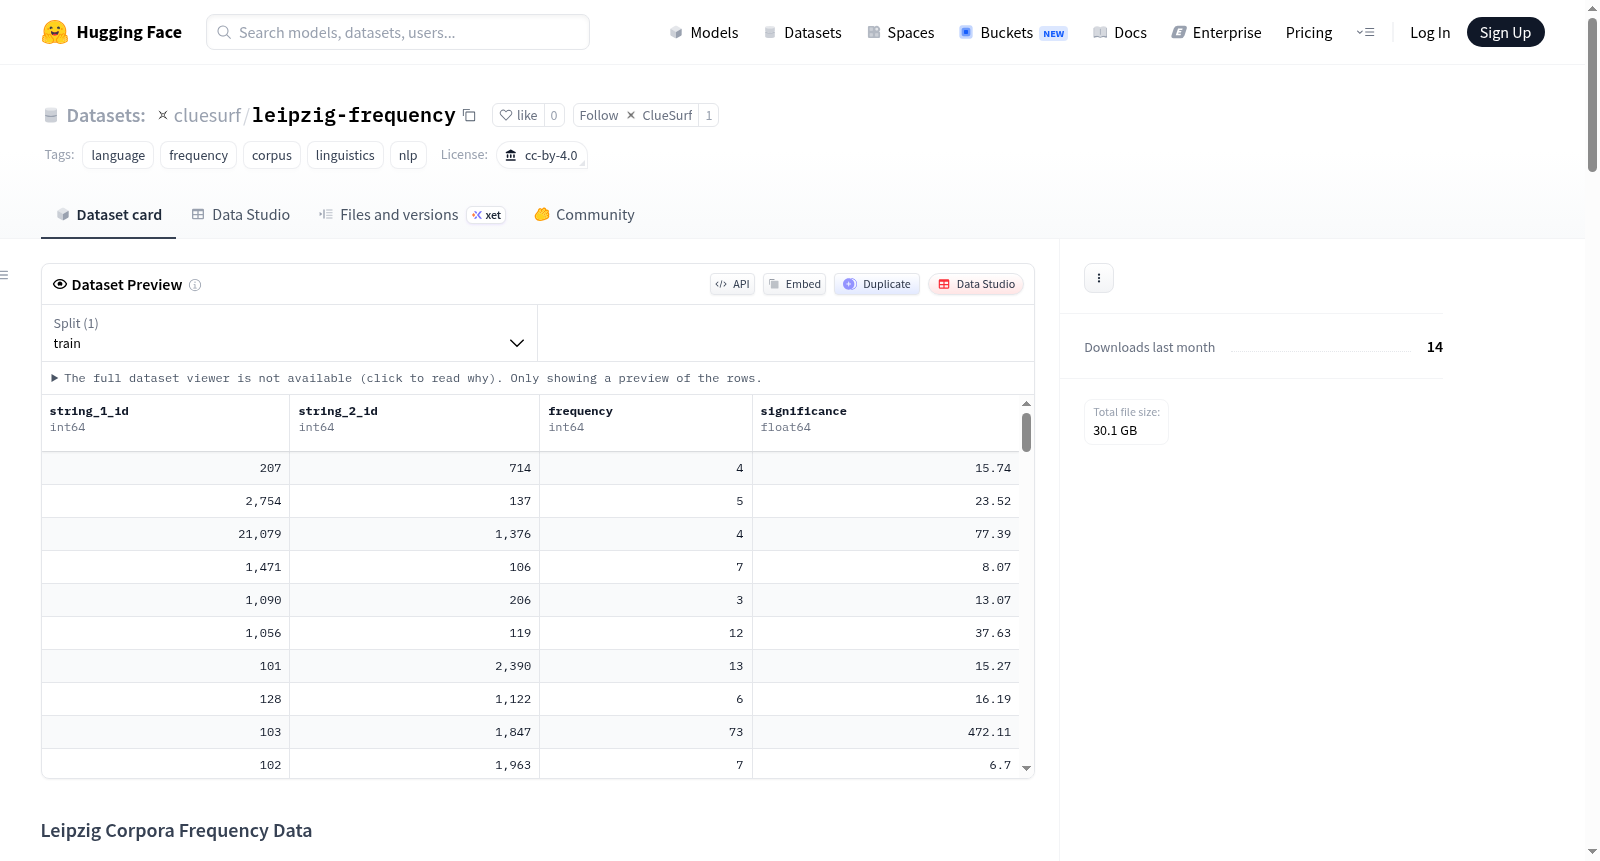Click the table scrollbar thumb

pos(1026,432)
